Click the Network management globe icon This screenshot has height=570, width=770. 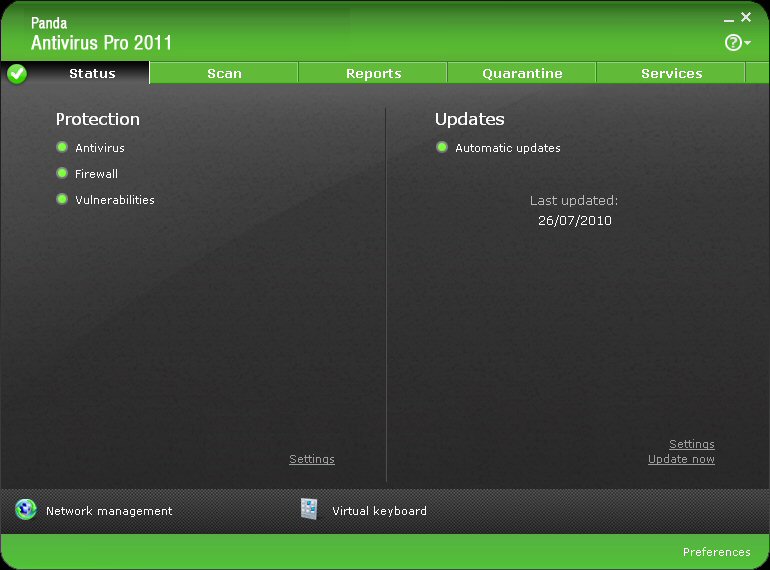coord(26,510)
